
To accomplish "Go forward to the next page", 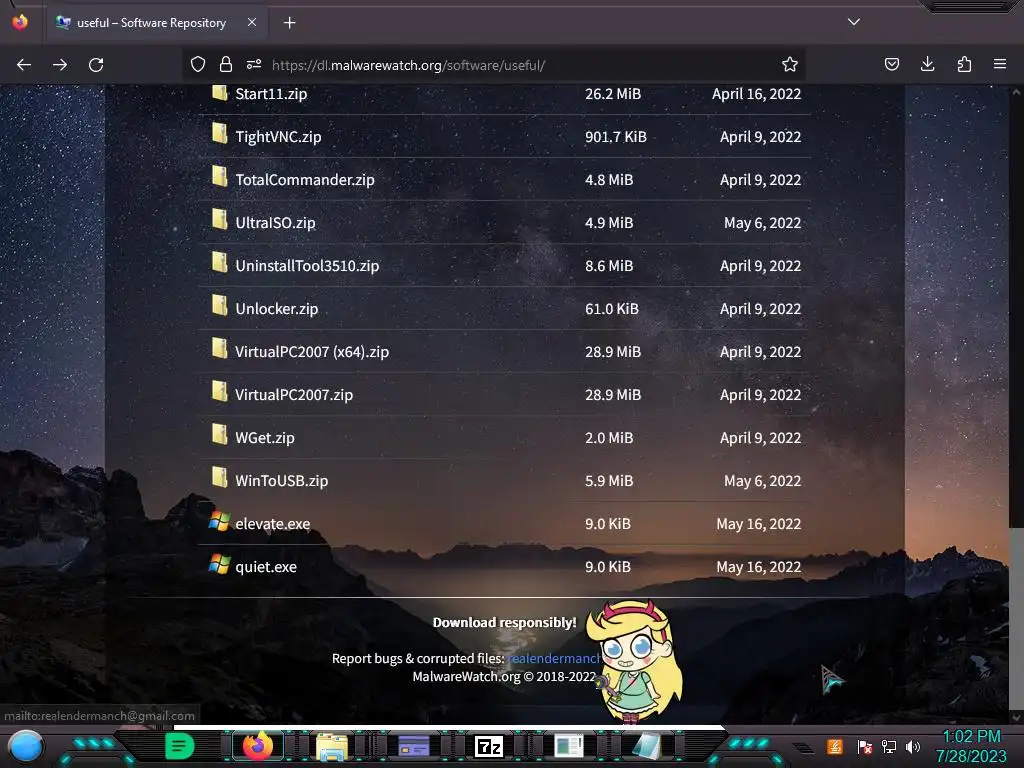I will click(x=60, y=65).
